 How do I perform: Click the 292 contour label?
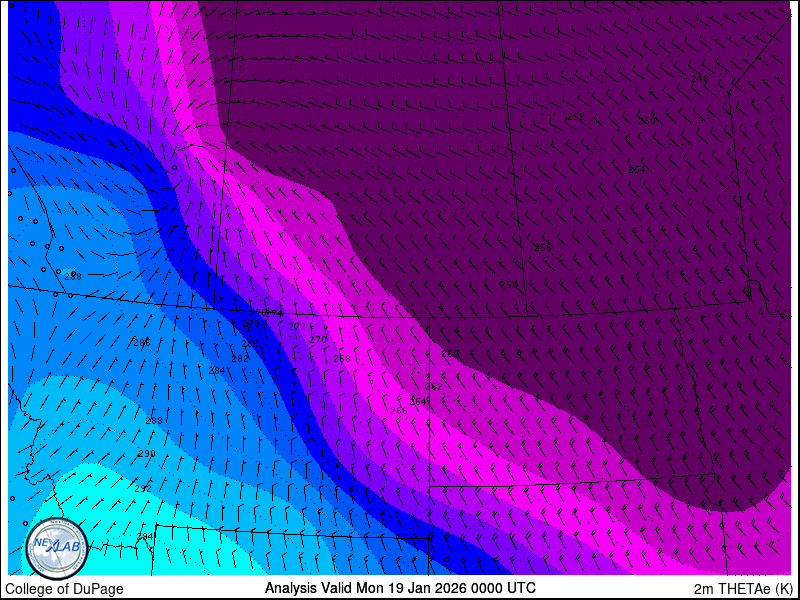(x=143, y=488)
